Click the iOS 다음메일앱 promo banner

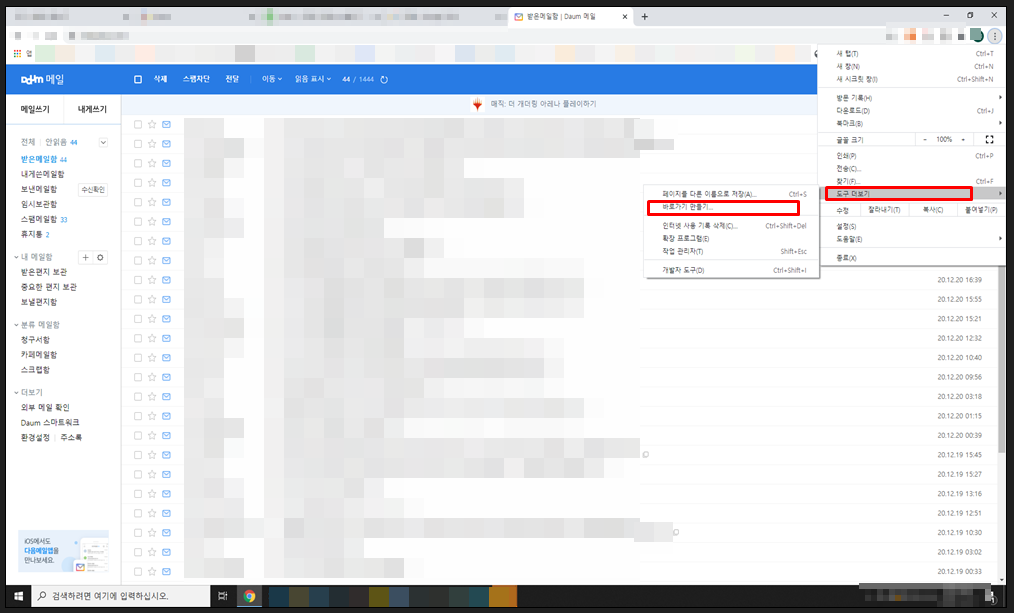[x=63, y=551]
